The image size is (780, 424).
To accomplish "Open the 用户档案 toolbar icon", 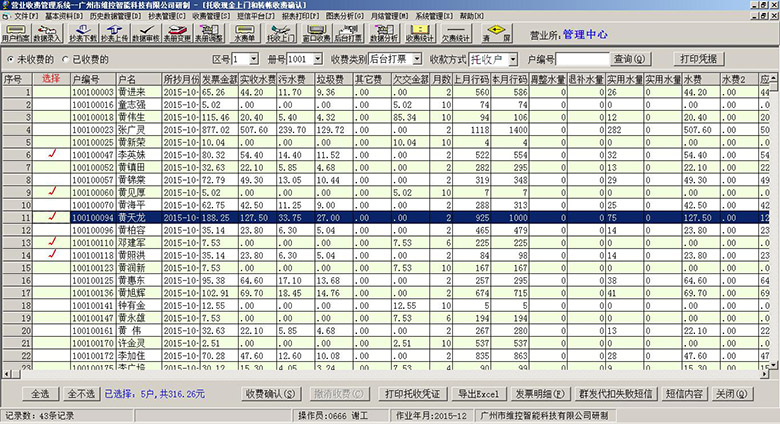I will click(x=16, y=33).
